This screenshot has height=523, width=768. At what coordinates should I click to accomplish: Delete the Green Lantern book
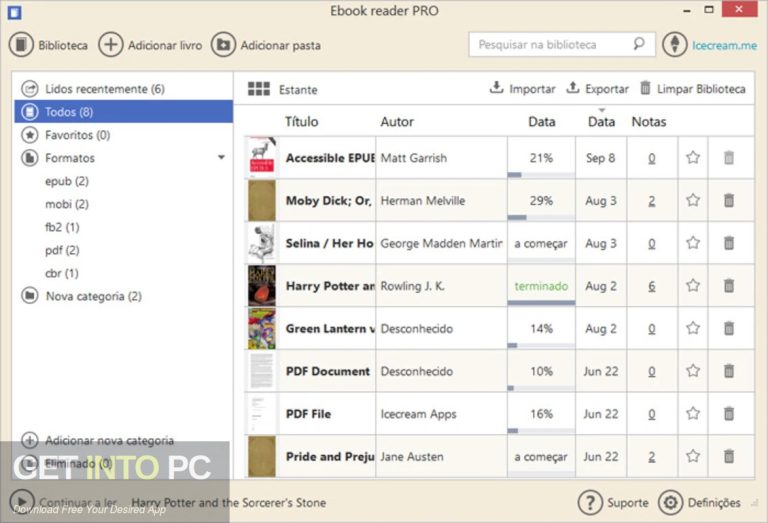coord(729,328)
